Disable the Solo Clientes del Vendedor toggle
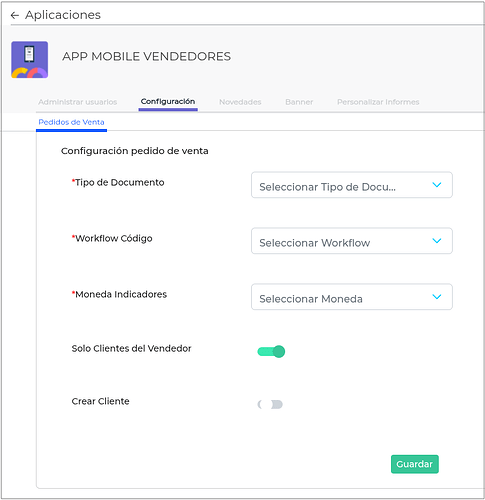Image resolution: width=485 pixels, height=500 pixels. [271, 351]
